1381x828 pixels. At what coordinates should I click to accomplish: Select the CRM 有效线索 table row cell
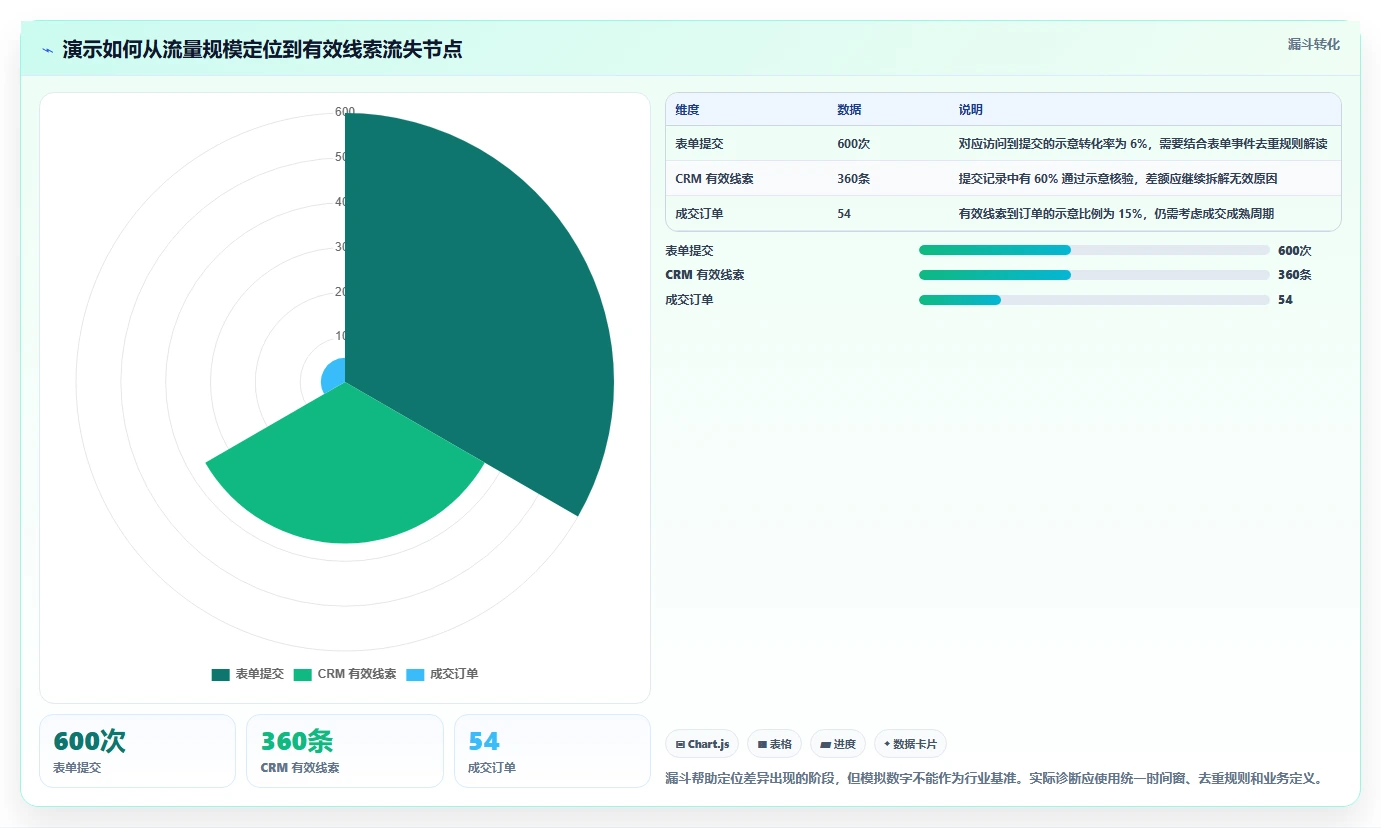click(714, 179)
